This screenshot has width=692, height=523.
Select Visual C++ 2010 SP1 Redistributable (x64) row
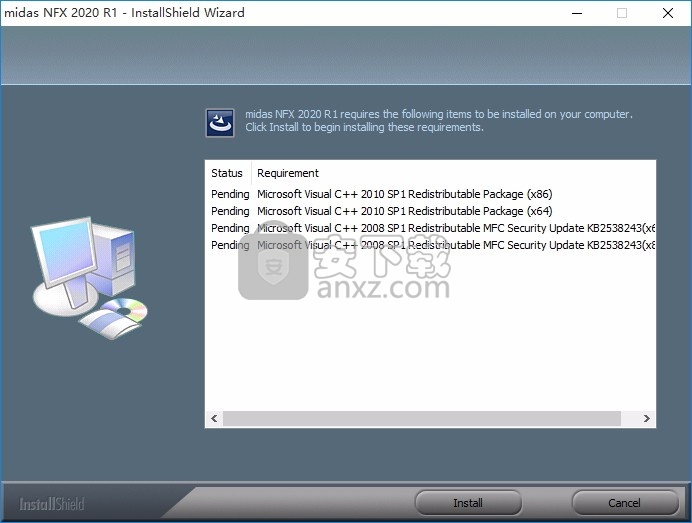(430, 211)
